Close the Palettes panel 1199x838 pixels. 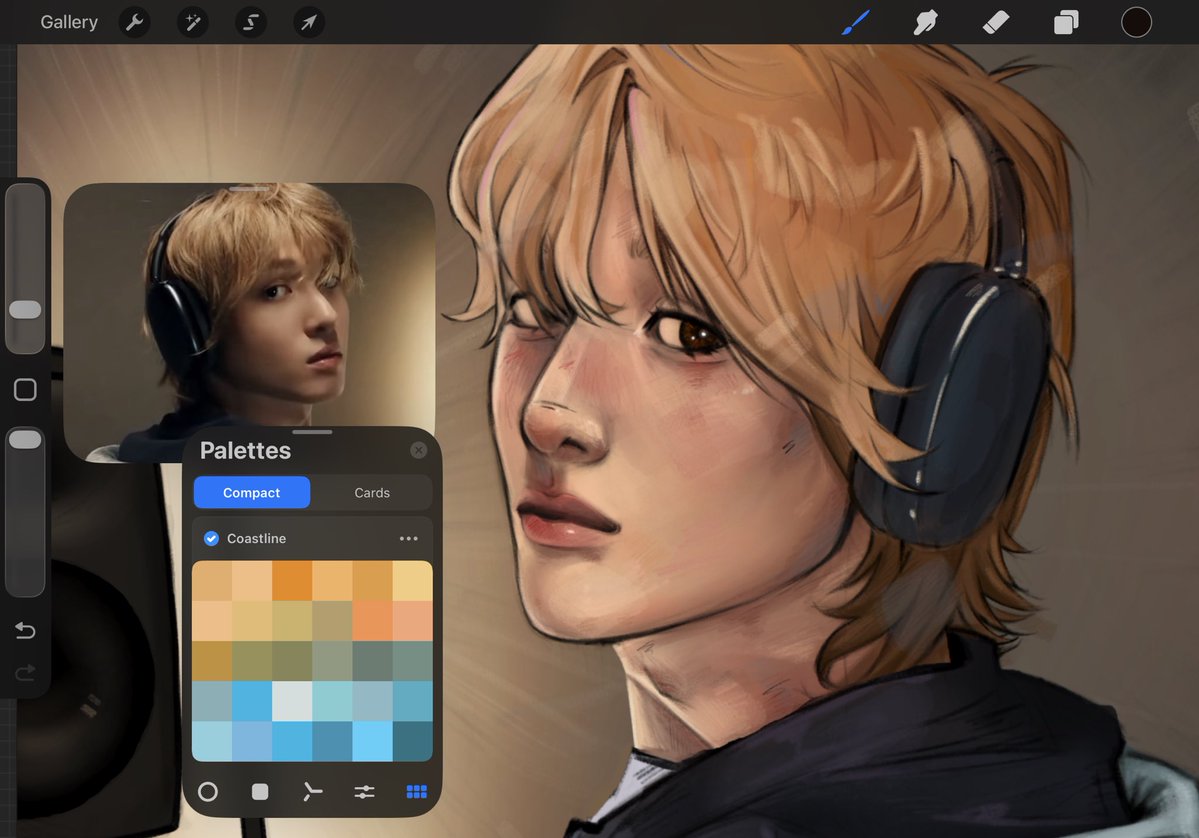click(418, 450)
